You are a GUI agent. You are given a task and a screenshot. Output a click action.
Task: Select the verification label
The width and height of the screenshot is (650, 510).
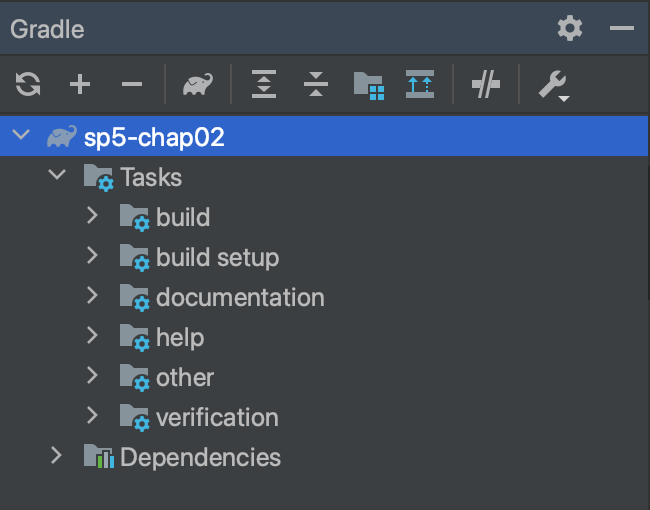pos(217,417)
